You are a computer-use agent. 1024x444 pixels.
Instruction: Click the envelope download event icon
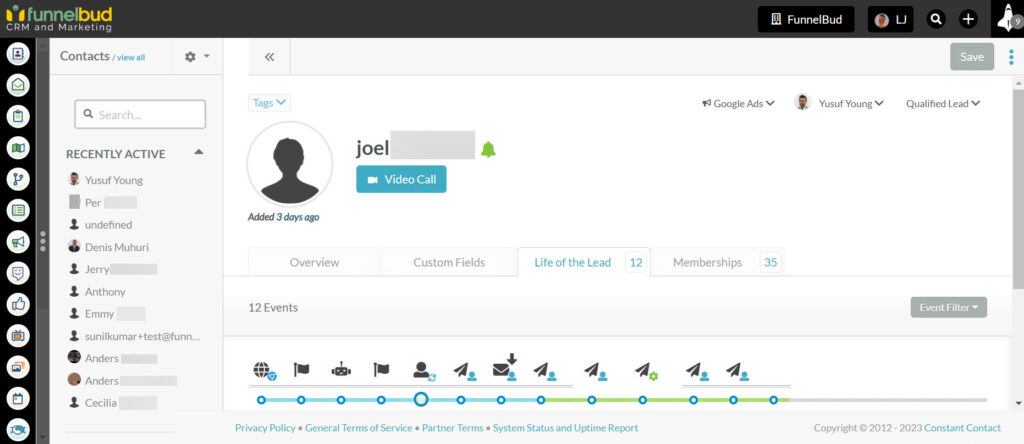pos(506,367)
